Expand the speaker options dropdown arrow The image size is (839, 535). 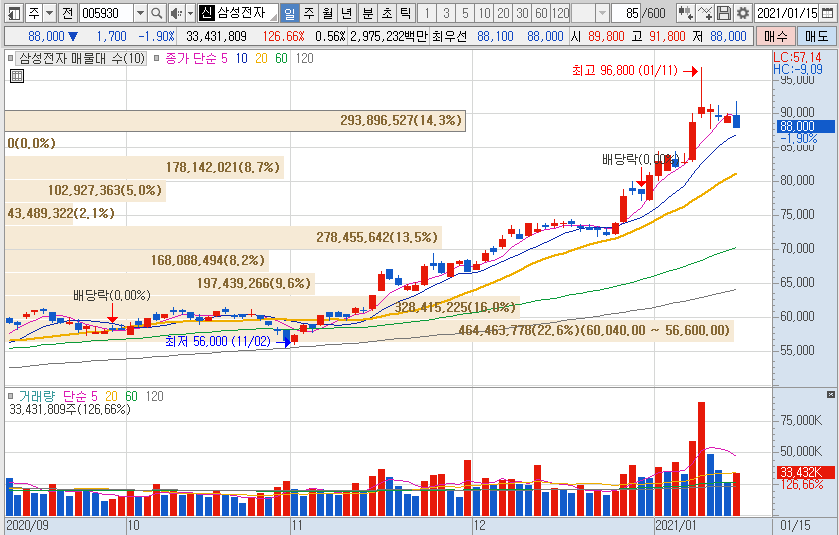click(190, 13)
